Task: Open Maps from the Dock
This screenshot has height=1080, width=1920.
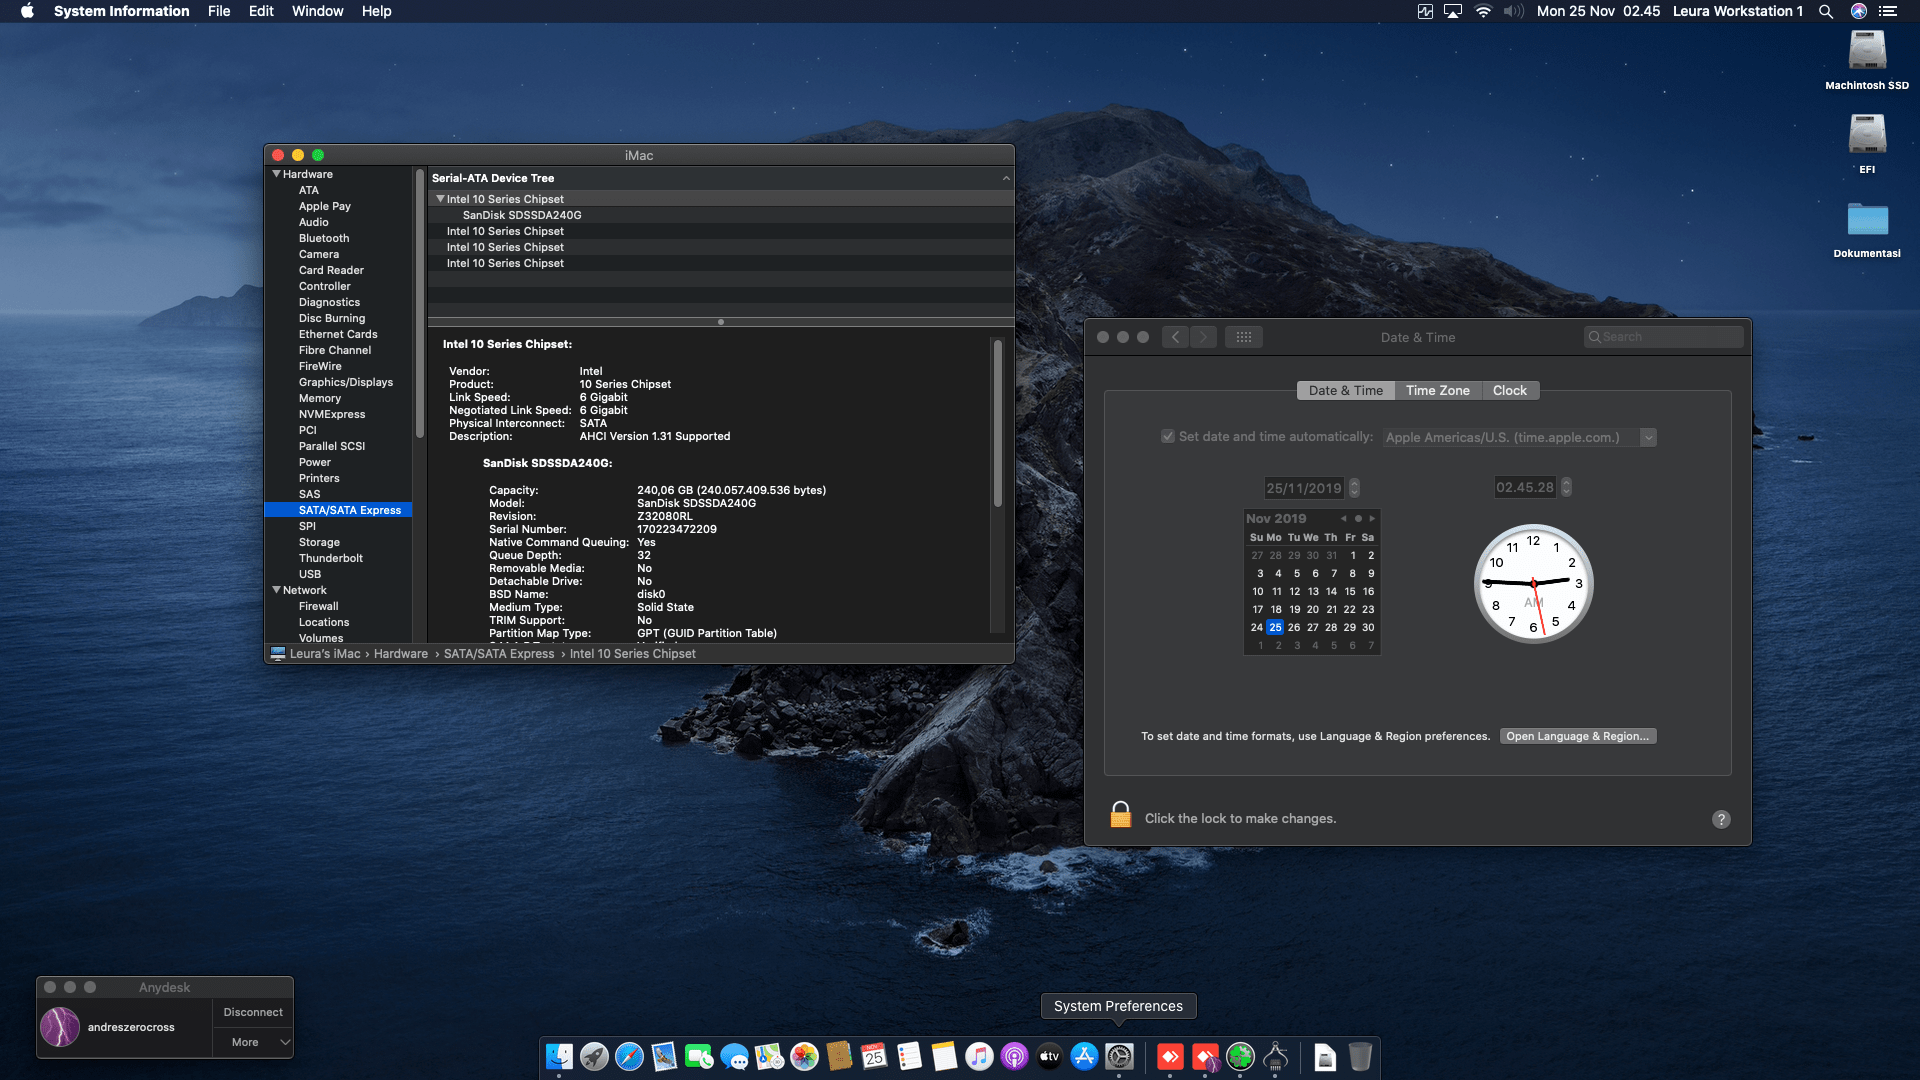Action: pos(769,1056)
